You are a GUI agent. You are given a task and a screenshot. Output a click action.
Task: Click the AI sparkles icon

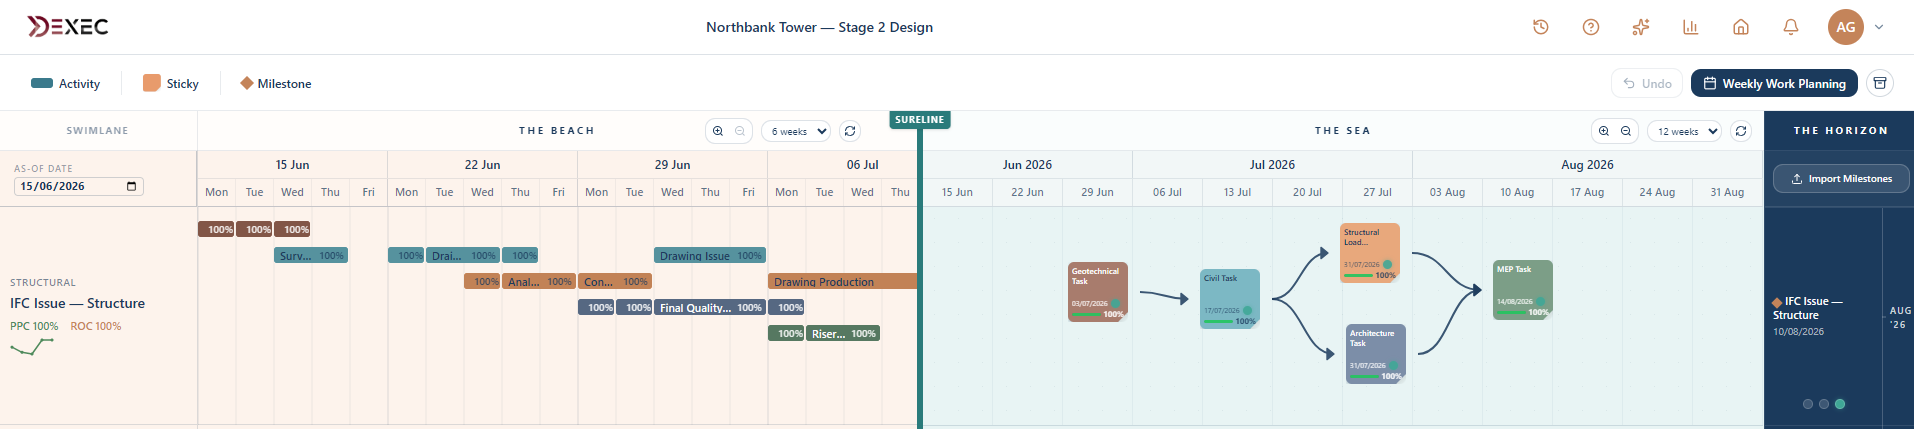click(x=1640, y=27)
